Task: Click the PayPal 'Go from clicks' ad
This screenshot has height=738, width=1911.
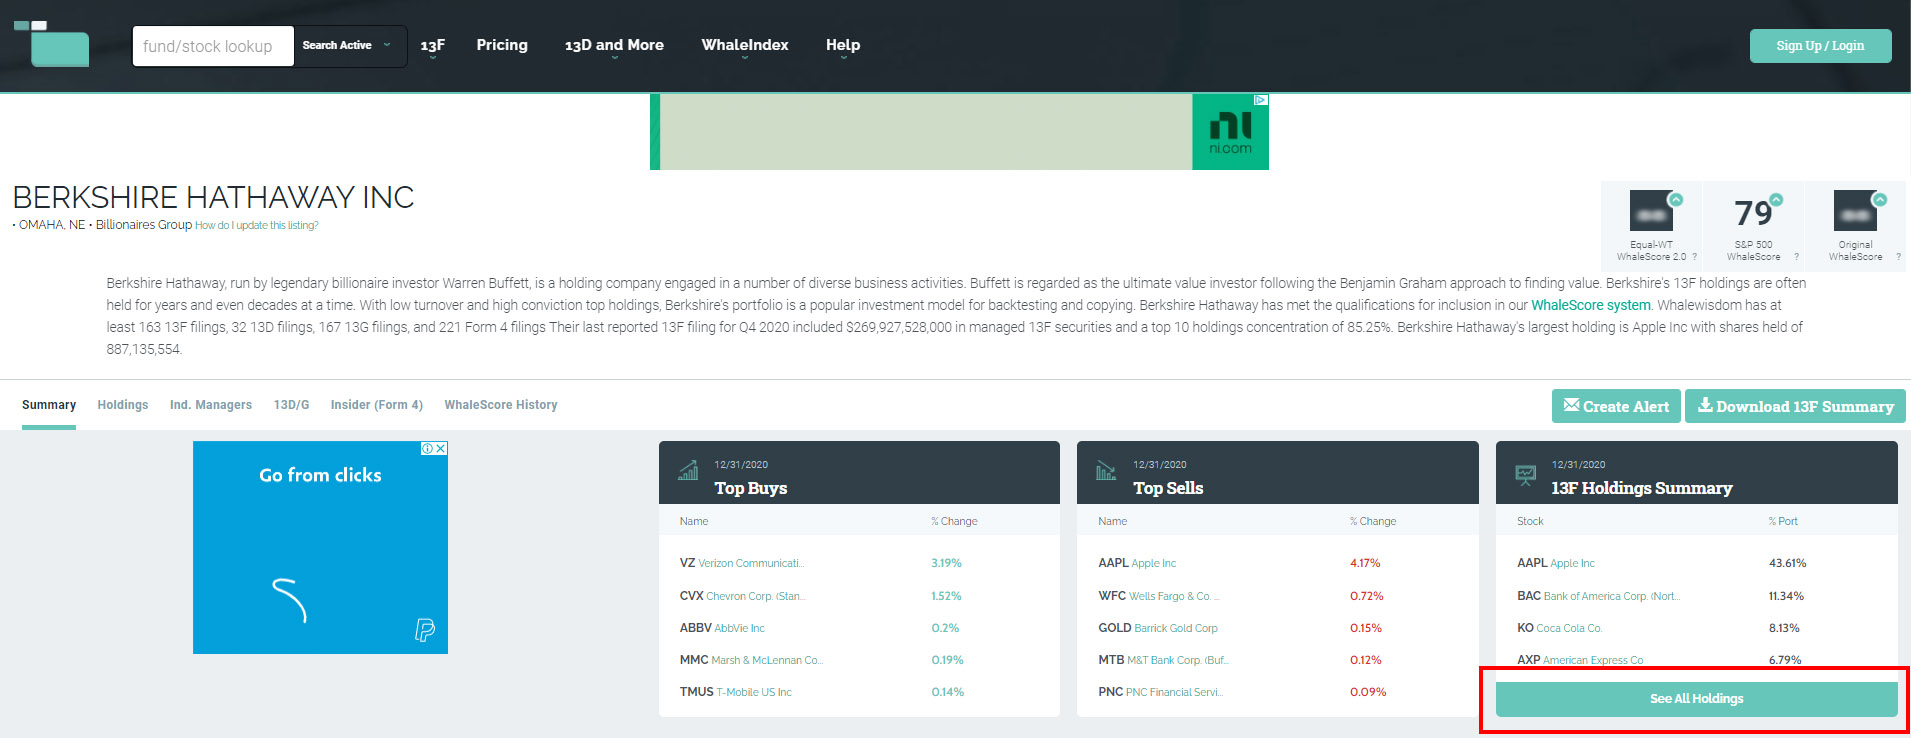Action: point(320,548)
